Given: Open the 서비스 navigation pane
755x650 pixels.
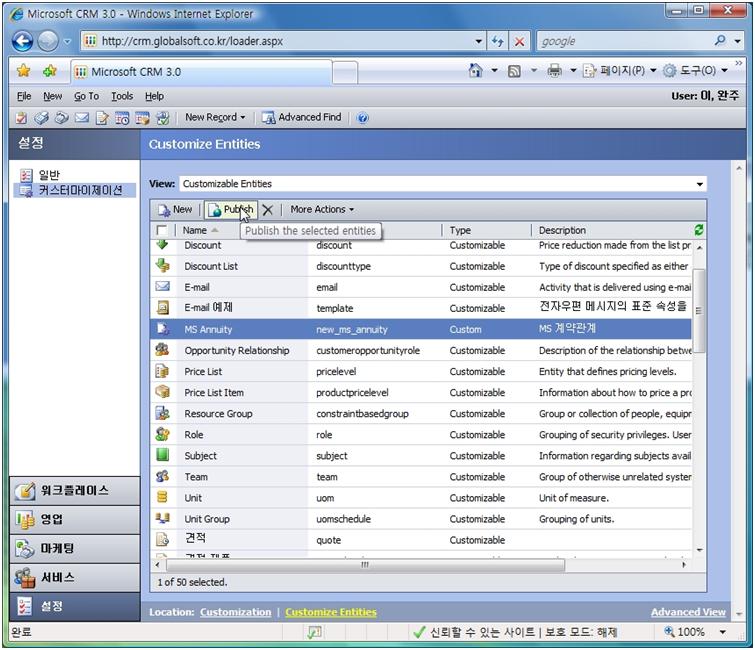Looking at the screenshot, I should coord(75,577).
